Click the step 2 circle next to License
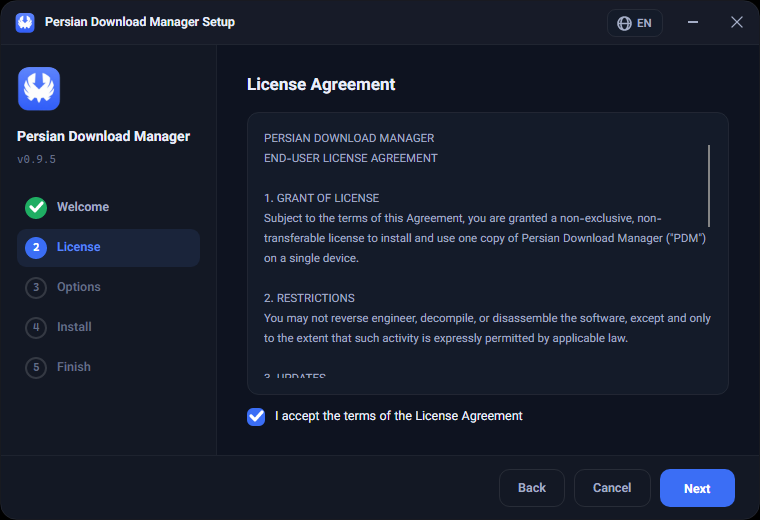 pyautogui.click(x=36, y=248)
